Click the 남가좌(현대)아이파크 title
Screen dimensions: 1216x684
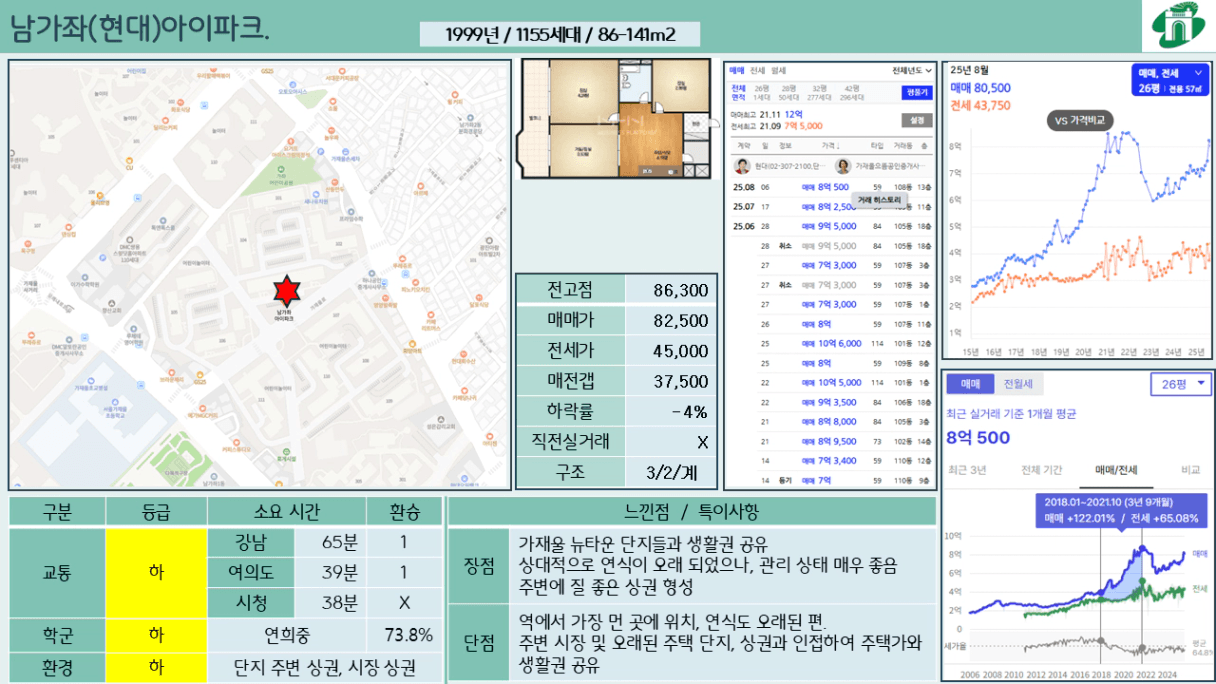pyautogui.click(x=140, y=28)
